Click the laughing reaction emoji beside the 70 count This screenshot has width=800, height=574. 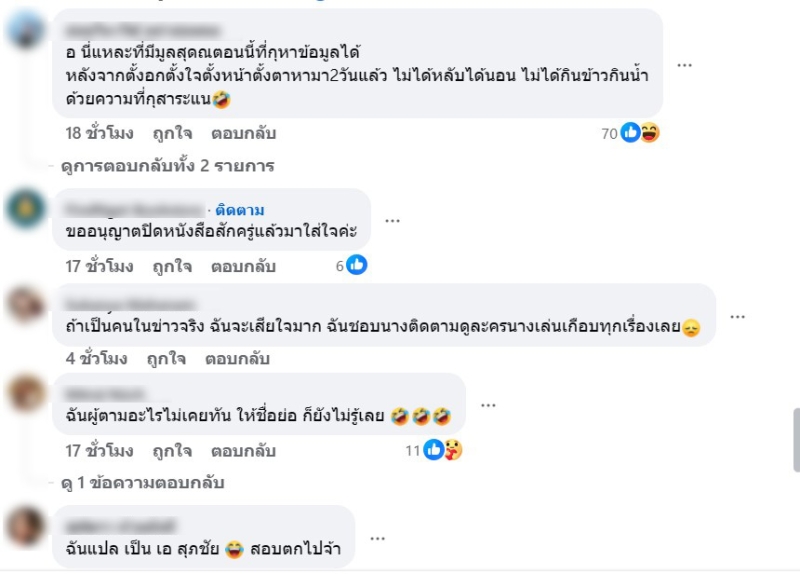649,133
